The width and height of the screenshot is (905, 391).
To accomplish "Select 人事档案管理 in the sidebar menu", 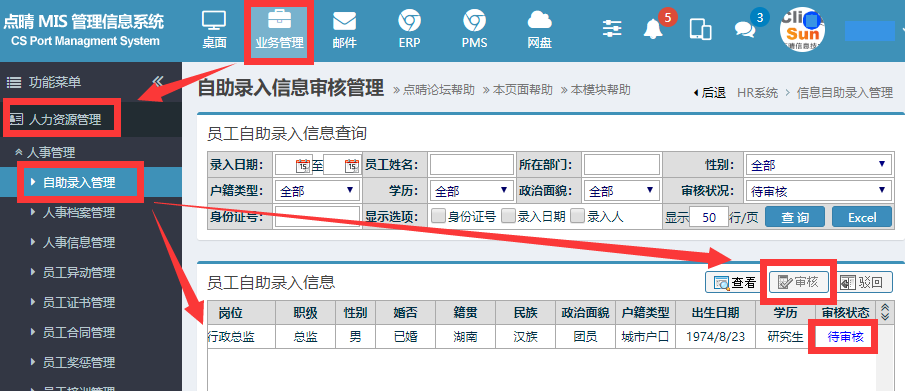I will point(78,213).
